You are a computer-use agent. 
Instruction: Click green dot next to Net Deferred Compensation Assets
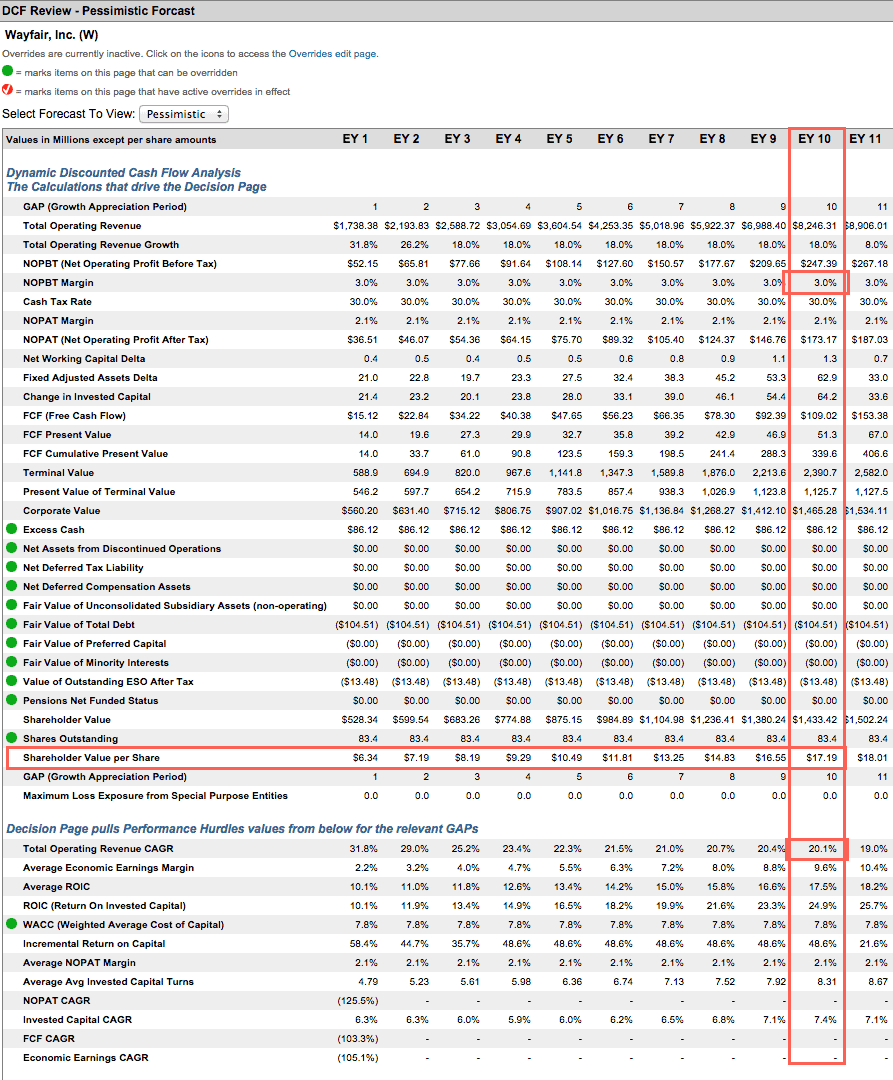tap(12, 586)
